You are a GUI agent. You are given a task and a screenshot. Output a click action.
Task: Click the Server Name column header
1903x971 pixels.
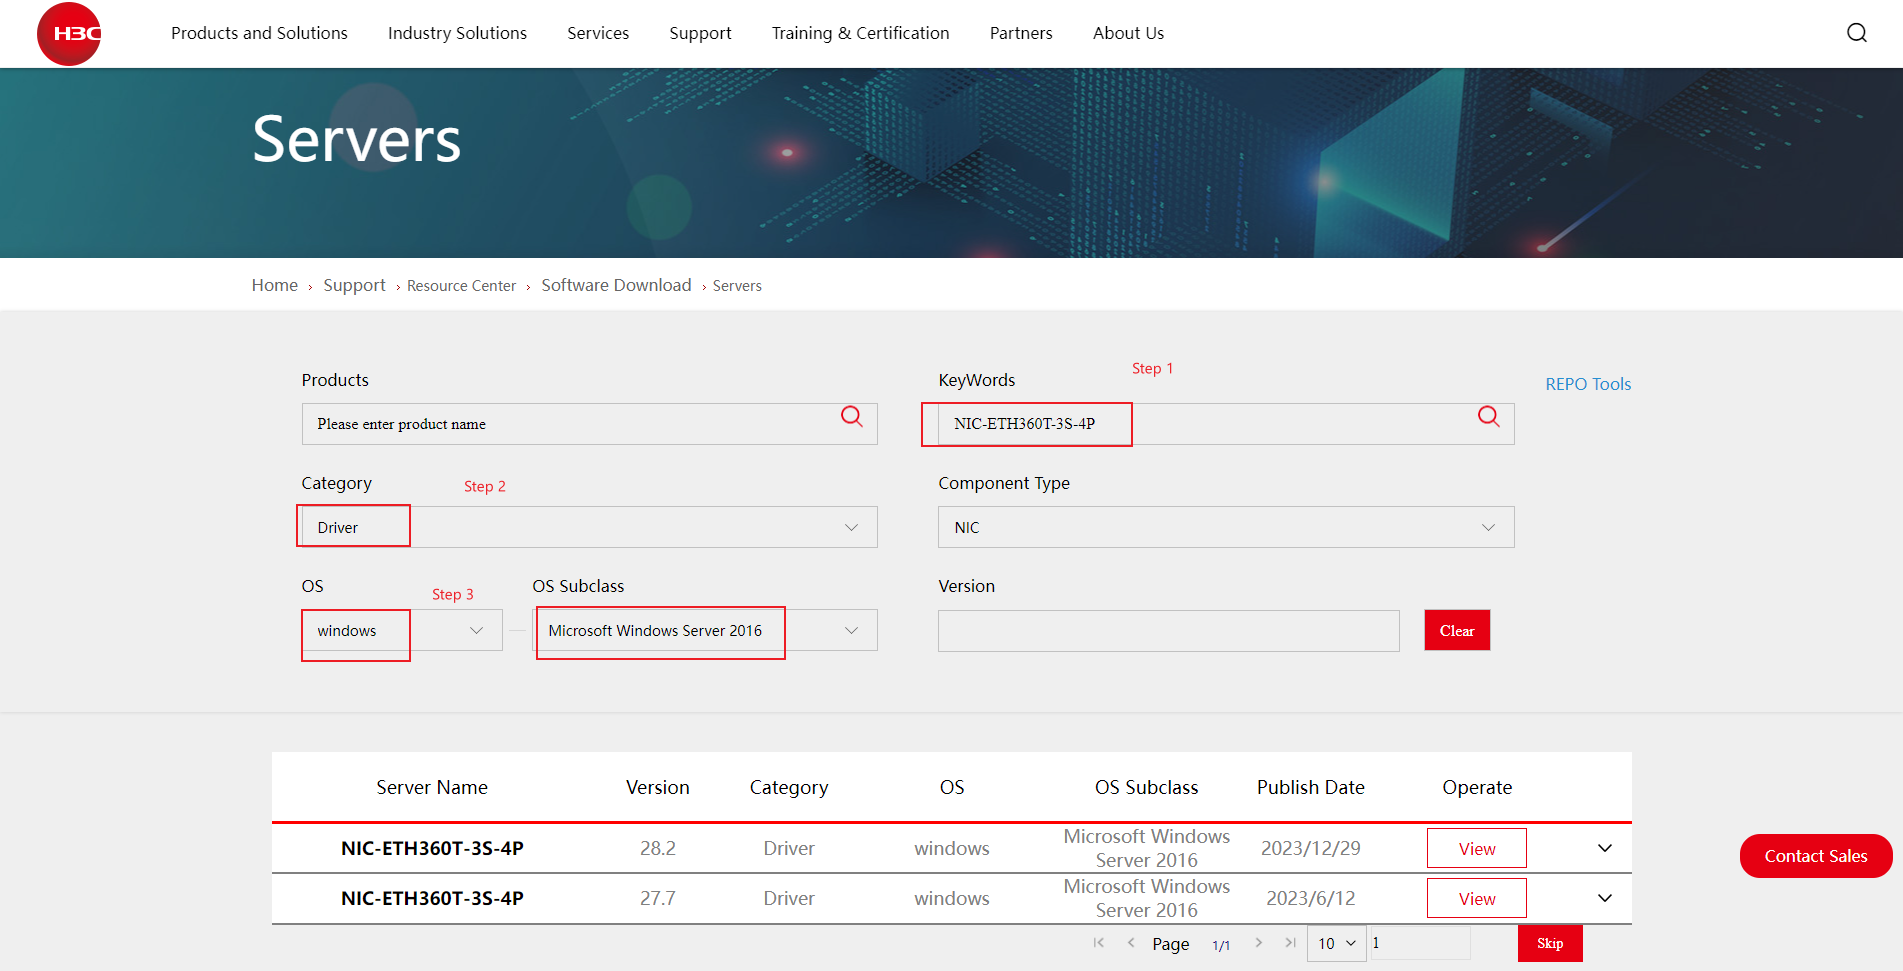tap(432, 787)
